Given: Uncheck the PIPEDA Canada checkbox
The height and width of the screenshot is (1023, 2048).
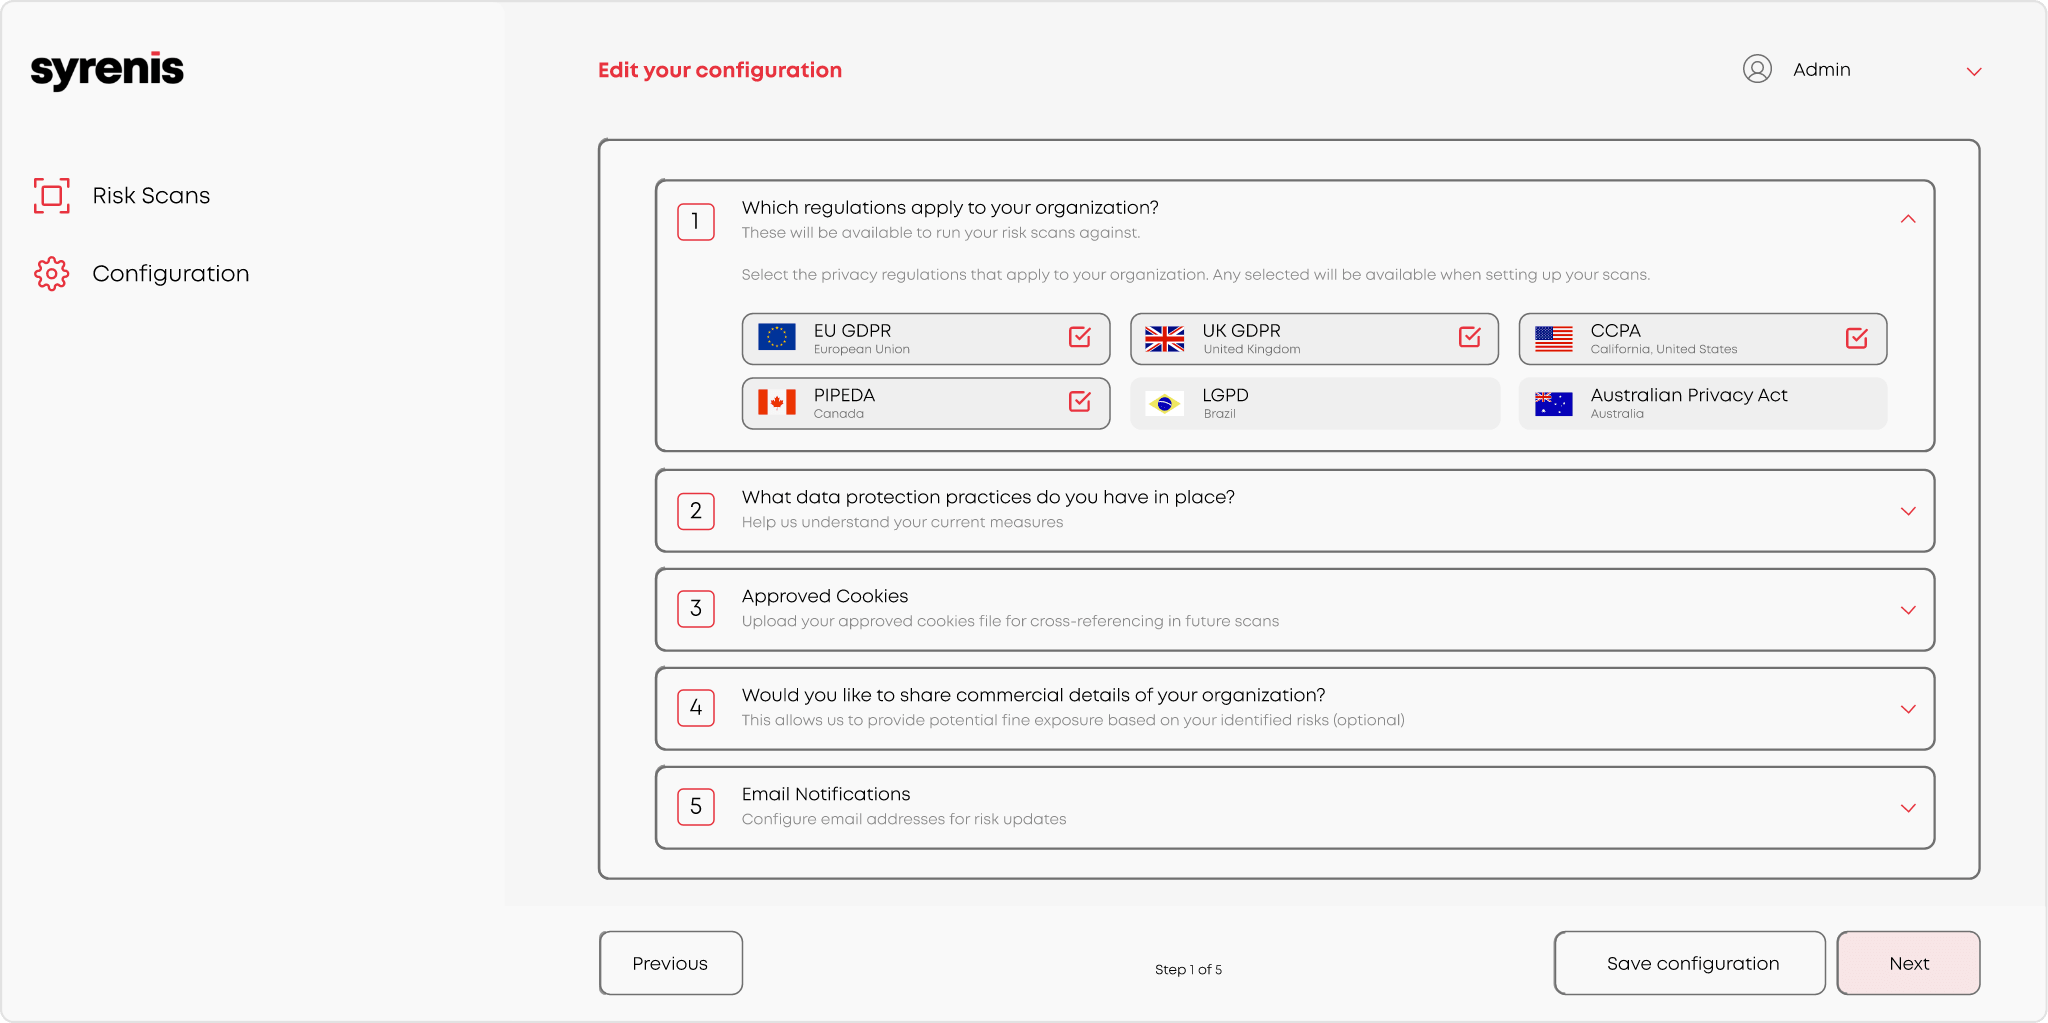Looking at the screenshot, I should point(1080,402).
